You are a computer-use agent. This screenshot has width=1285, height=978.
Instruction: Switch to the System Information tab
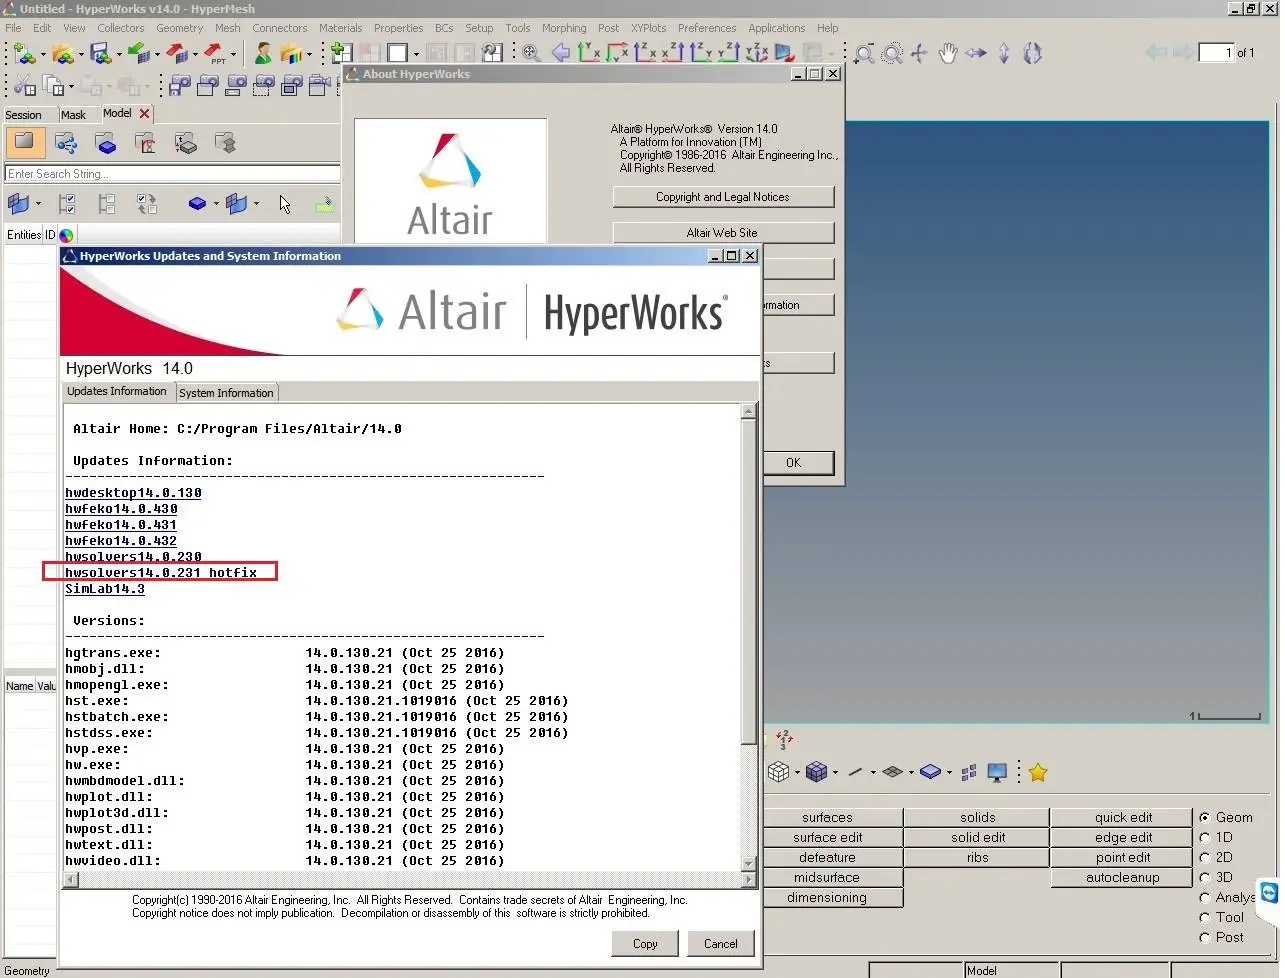click(x=226, y=392)
